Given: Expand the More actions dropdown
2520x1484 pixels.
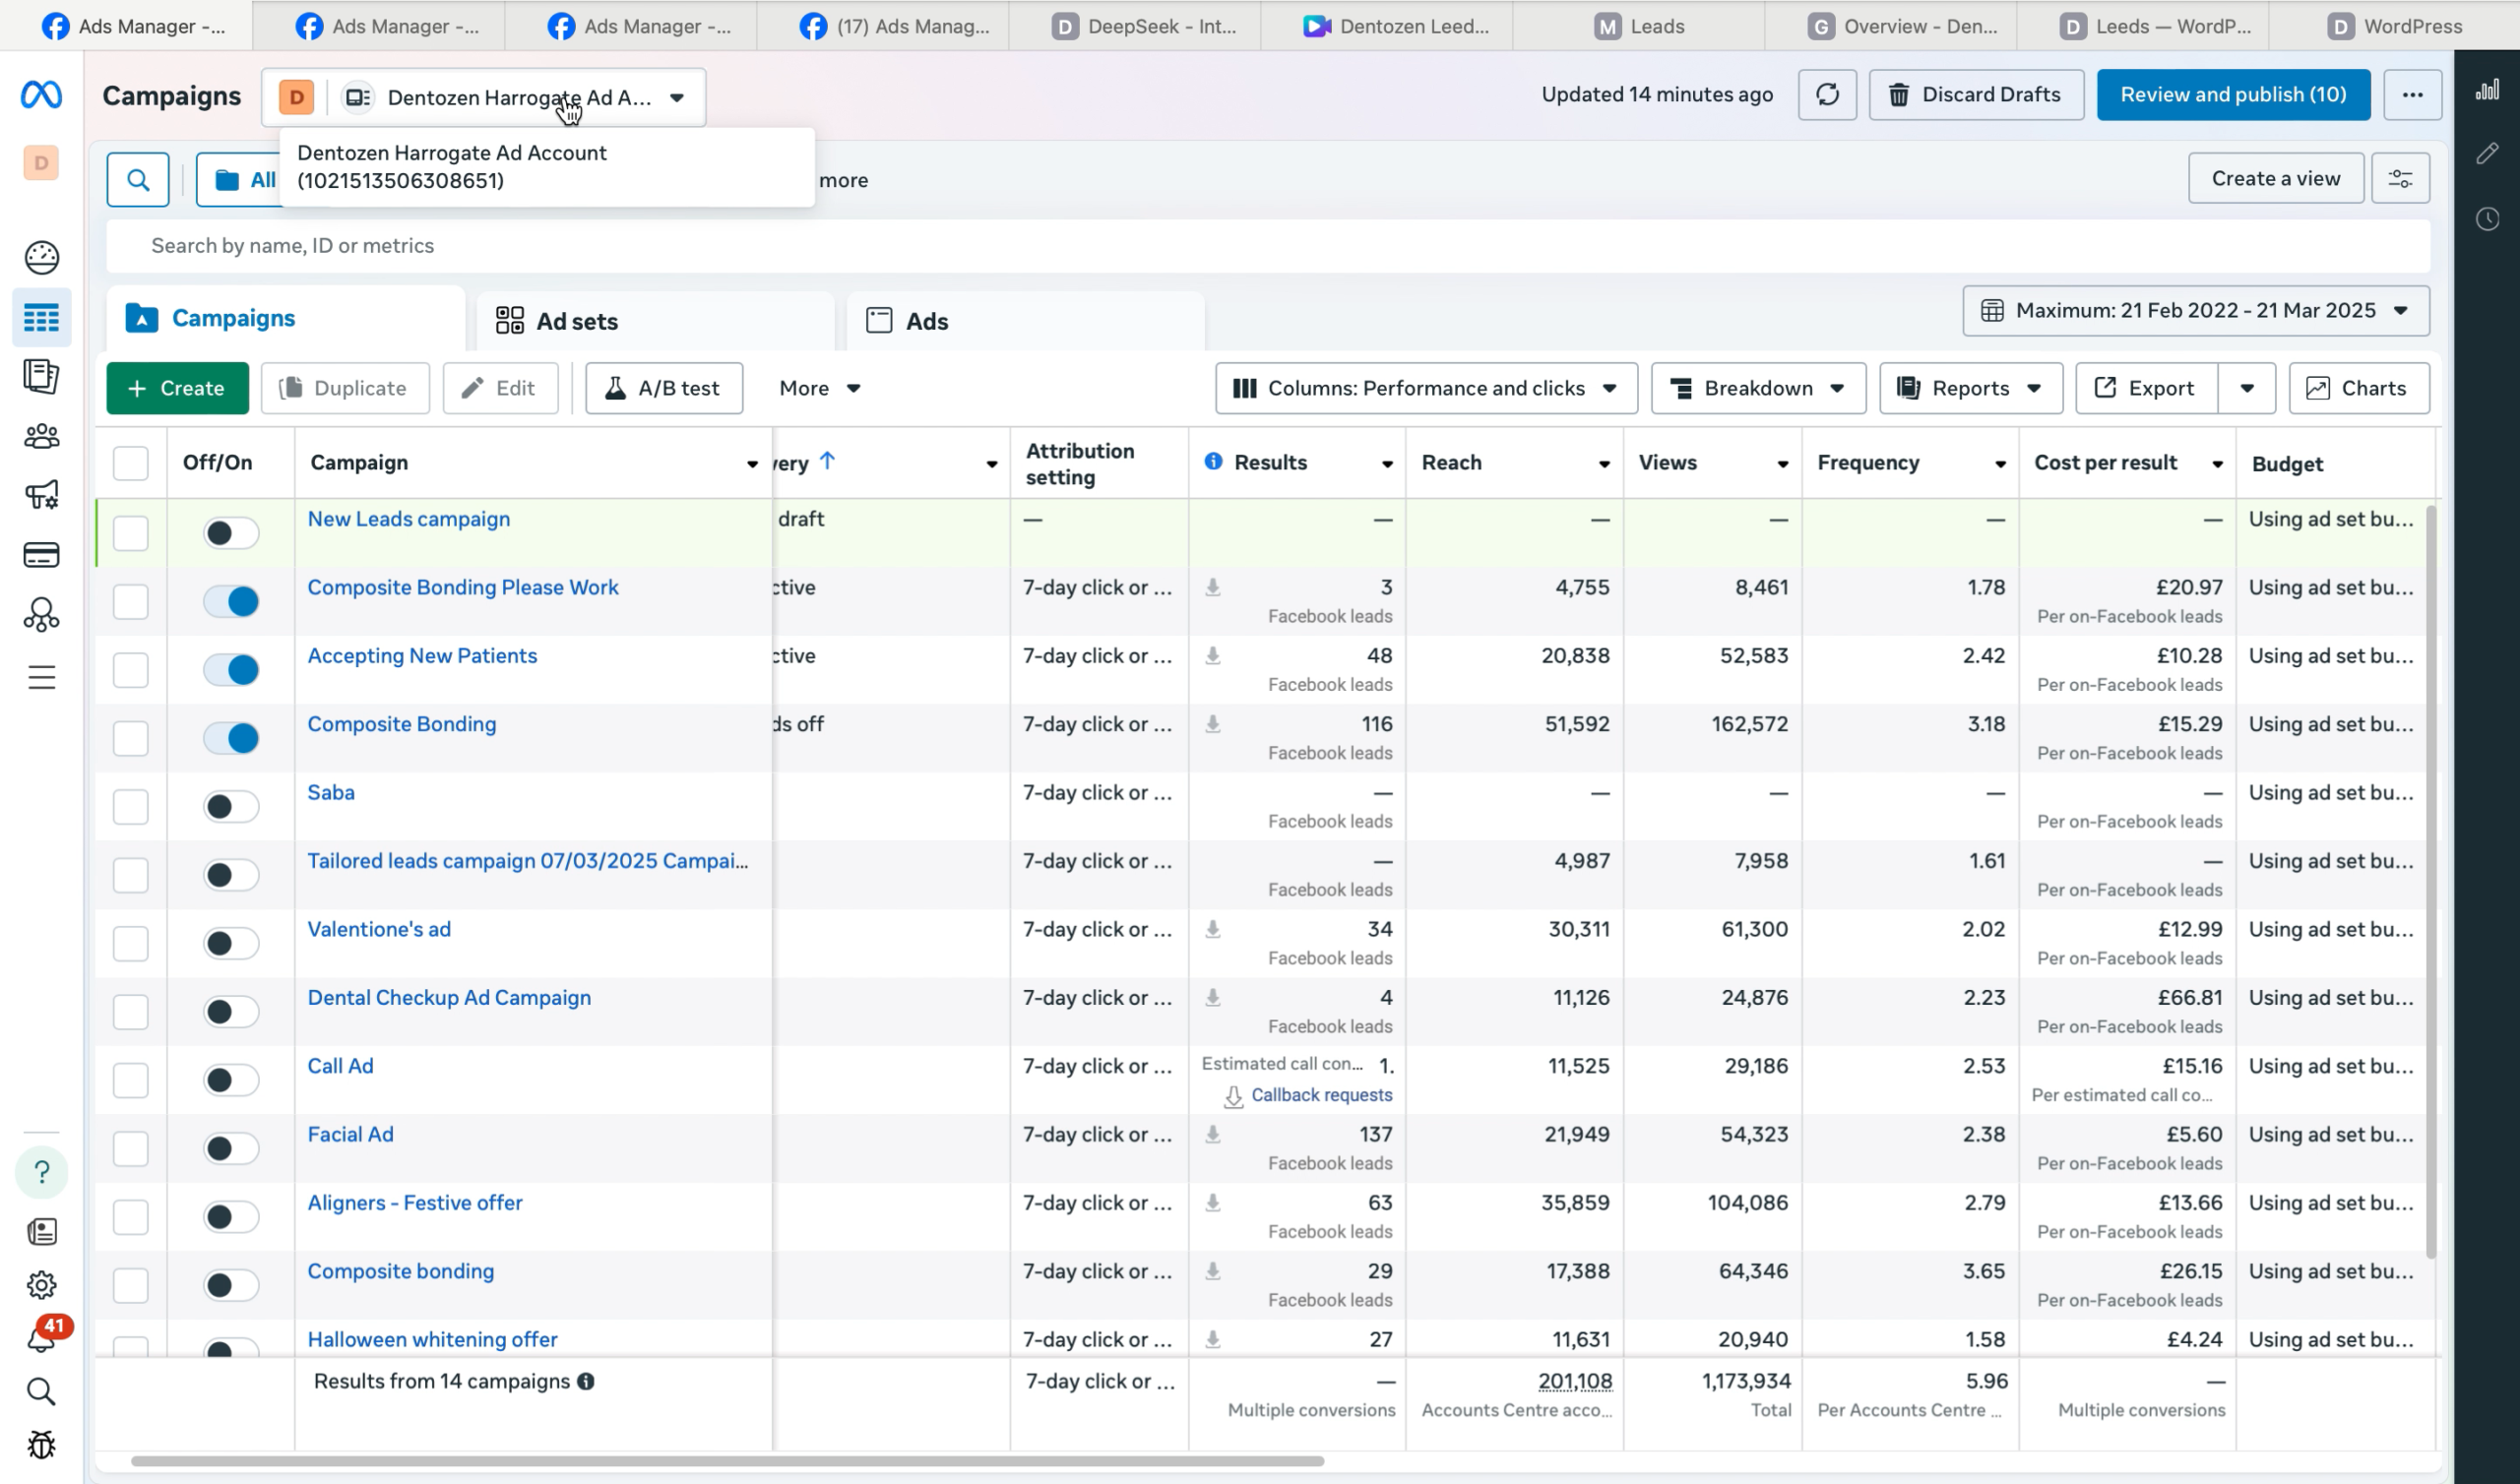Looking at the screenshot, I should coord(819,388).
